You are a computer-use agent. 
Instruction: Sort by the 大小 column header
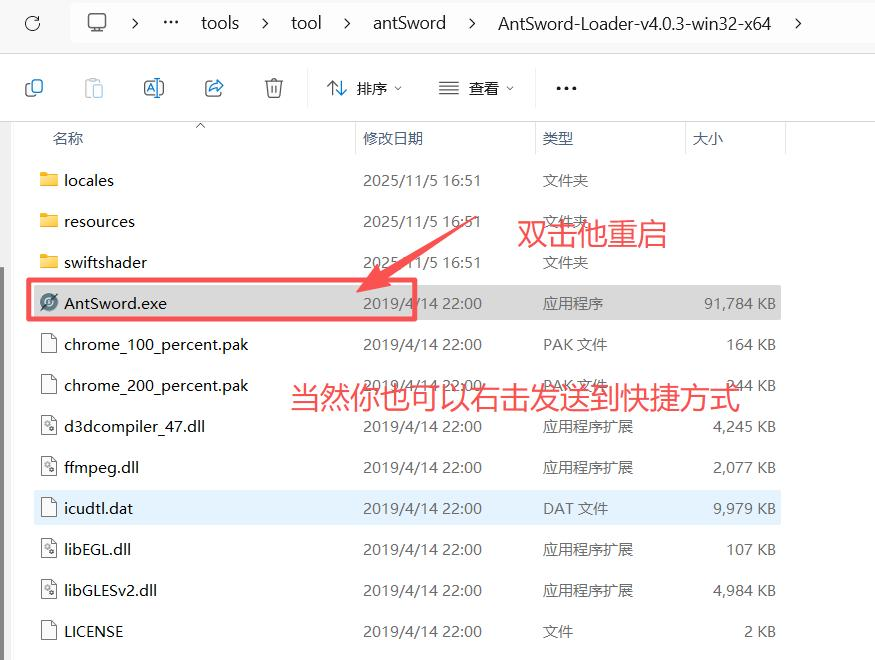pyautogui.click(x=707, y=138)
